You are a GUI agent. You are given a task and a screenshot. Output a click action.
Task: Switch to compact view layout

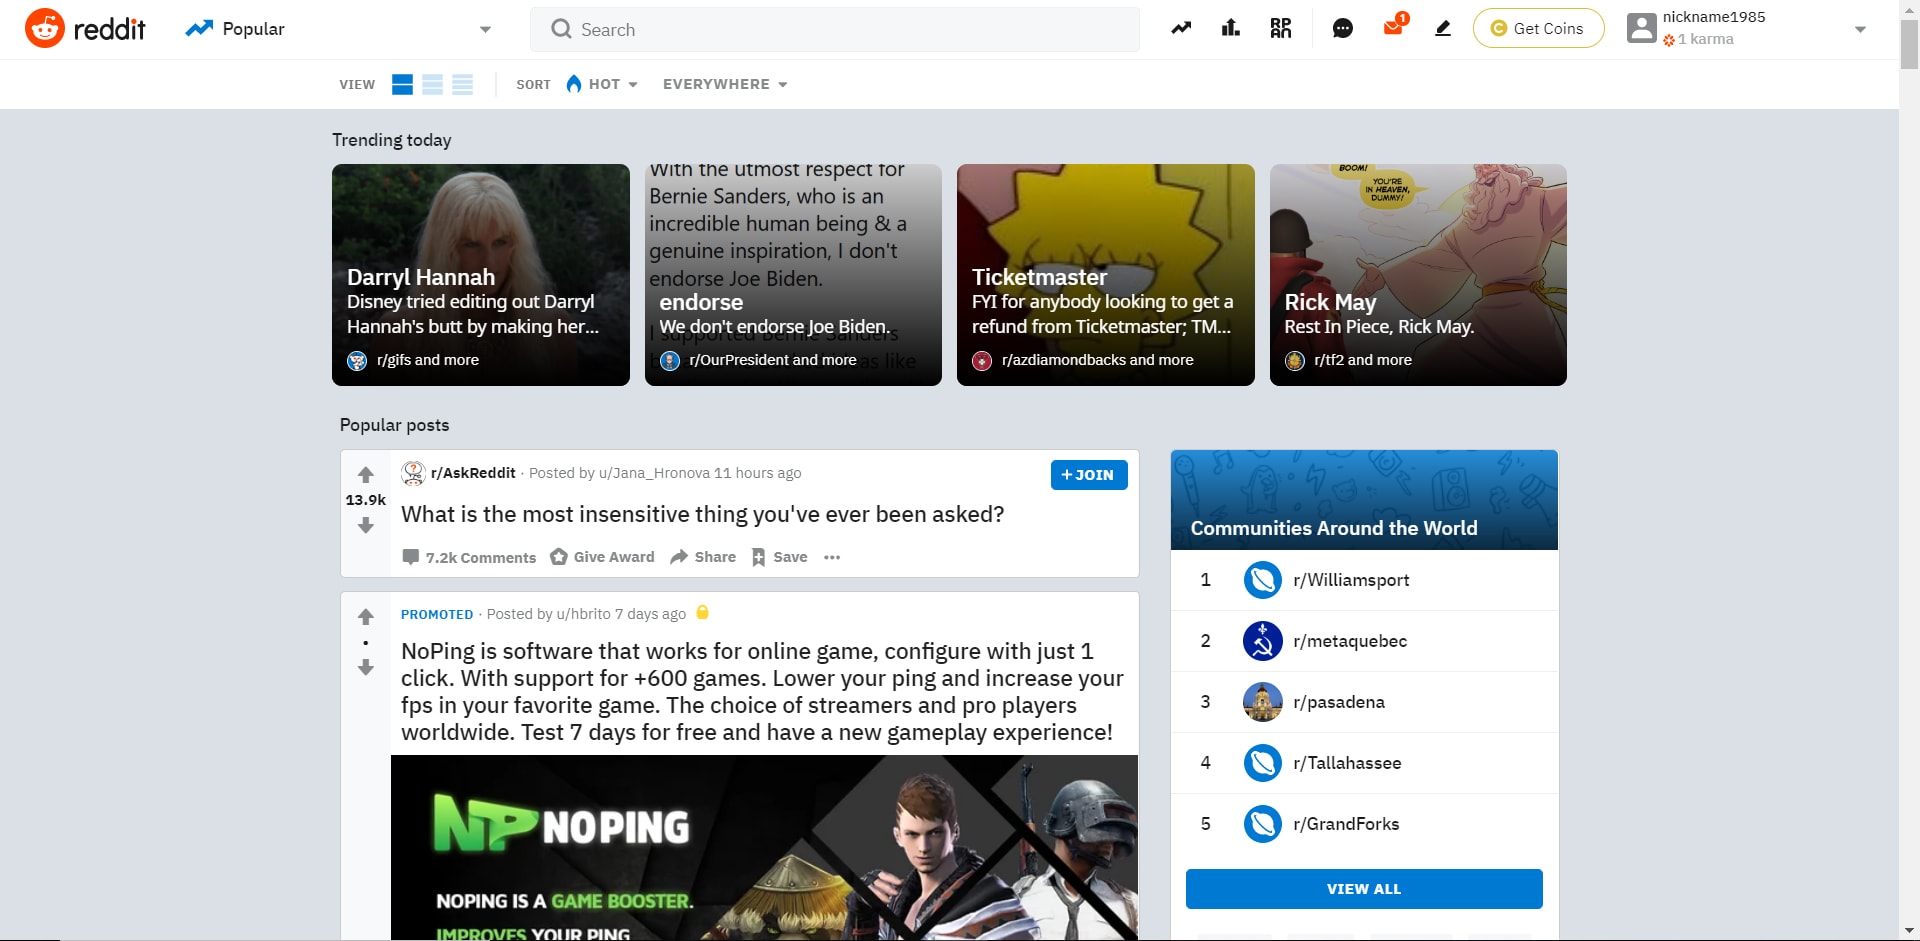coord(462,85)
